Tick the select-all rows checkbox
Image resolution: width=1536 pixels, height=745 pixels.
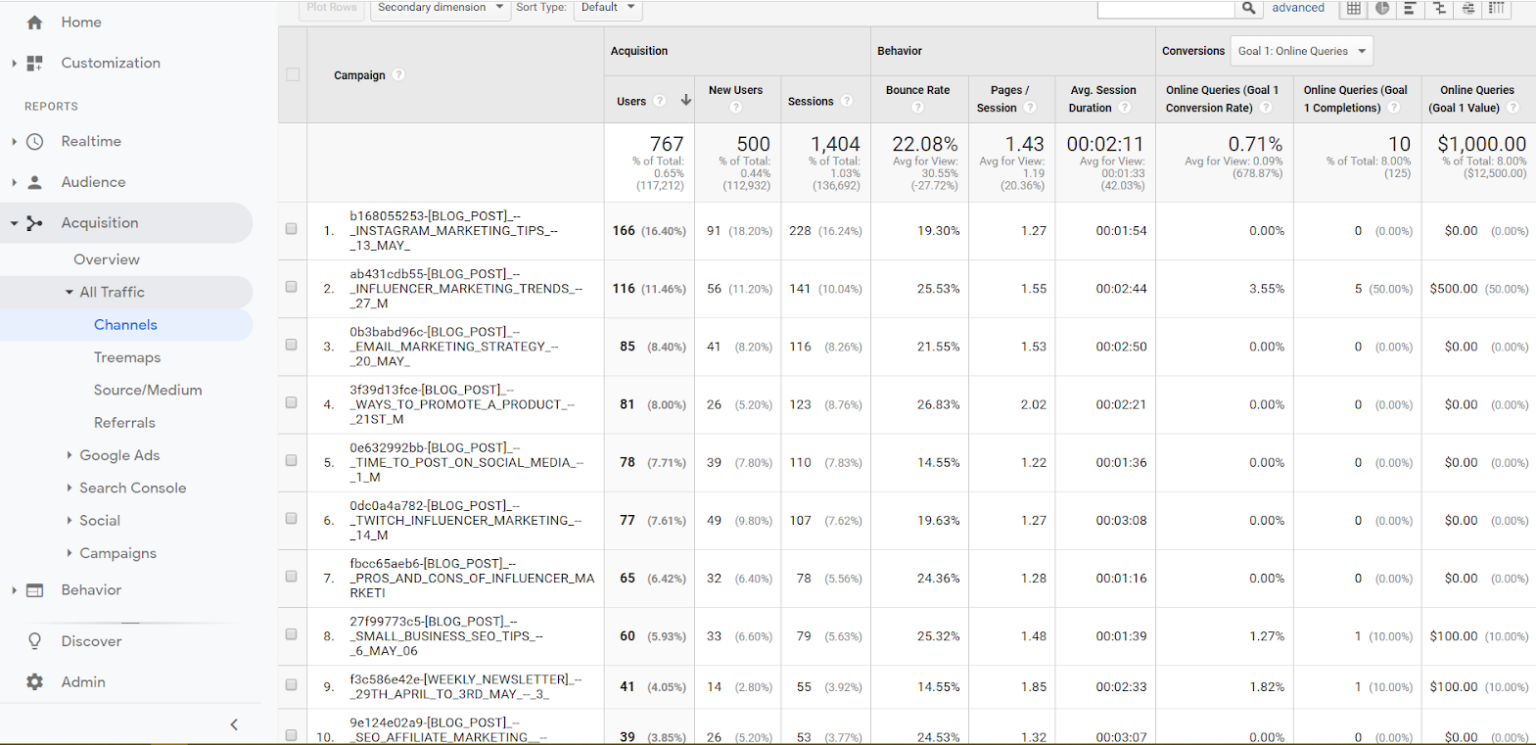(x=291, y=73)
